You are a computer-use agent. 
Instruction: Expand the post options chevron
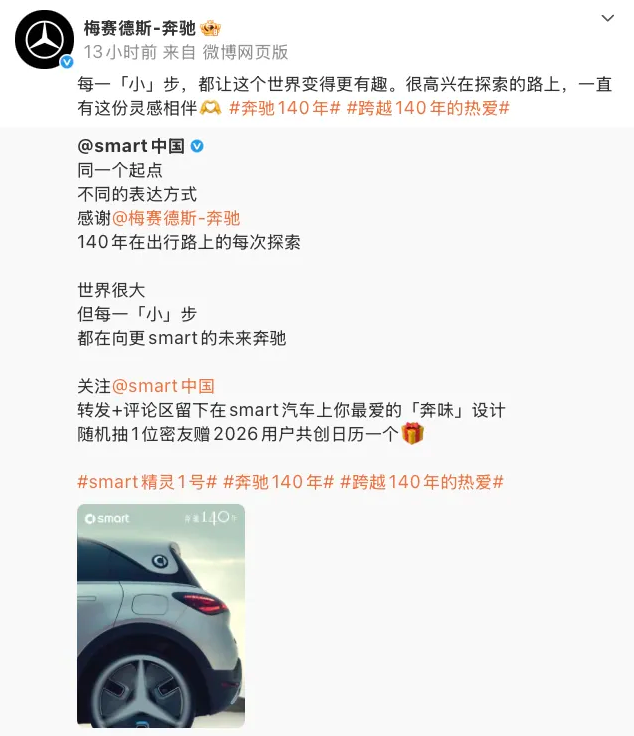608,18
